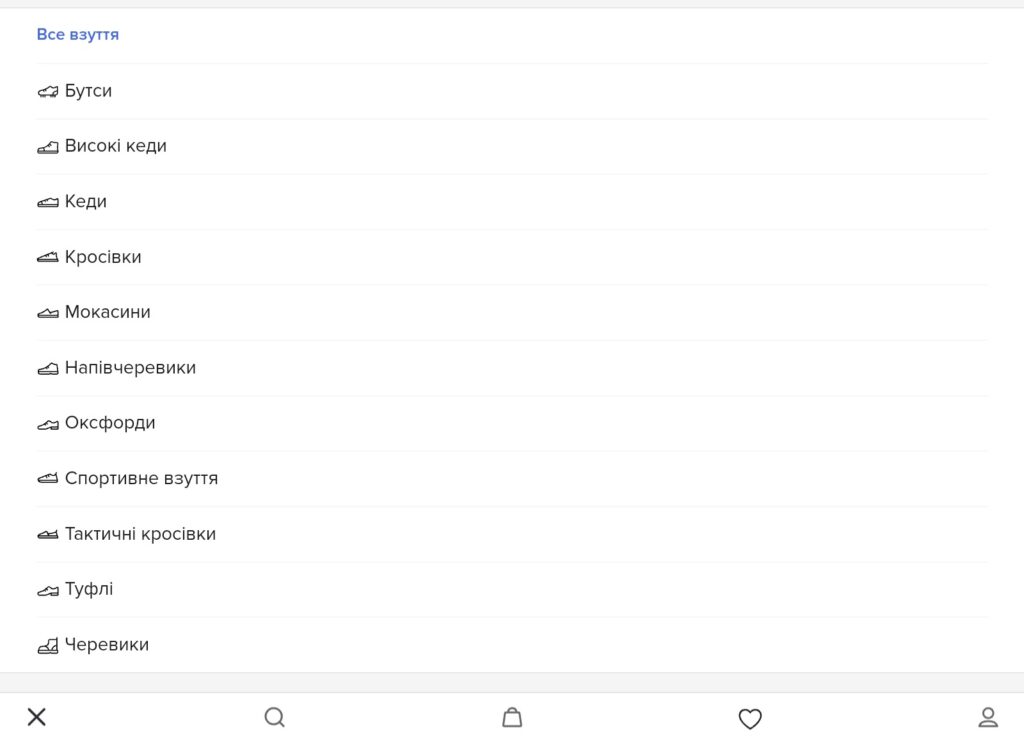The height and width of the screenshot is (740, 1024).
Task: Click the boot icon next to Черевики
Action: [x=47, y=644]
